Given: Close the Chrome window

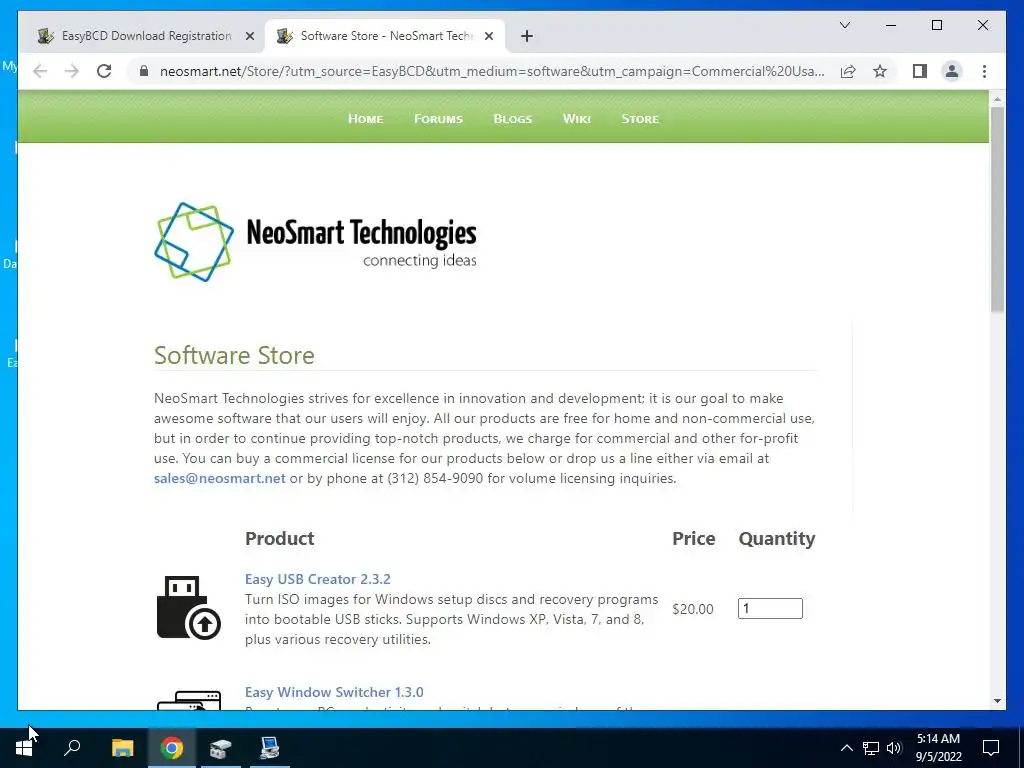Looking at the screenshot, I should pos(982,25).
